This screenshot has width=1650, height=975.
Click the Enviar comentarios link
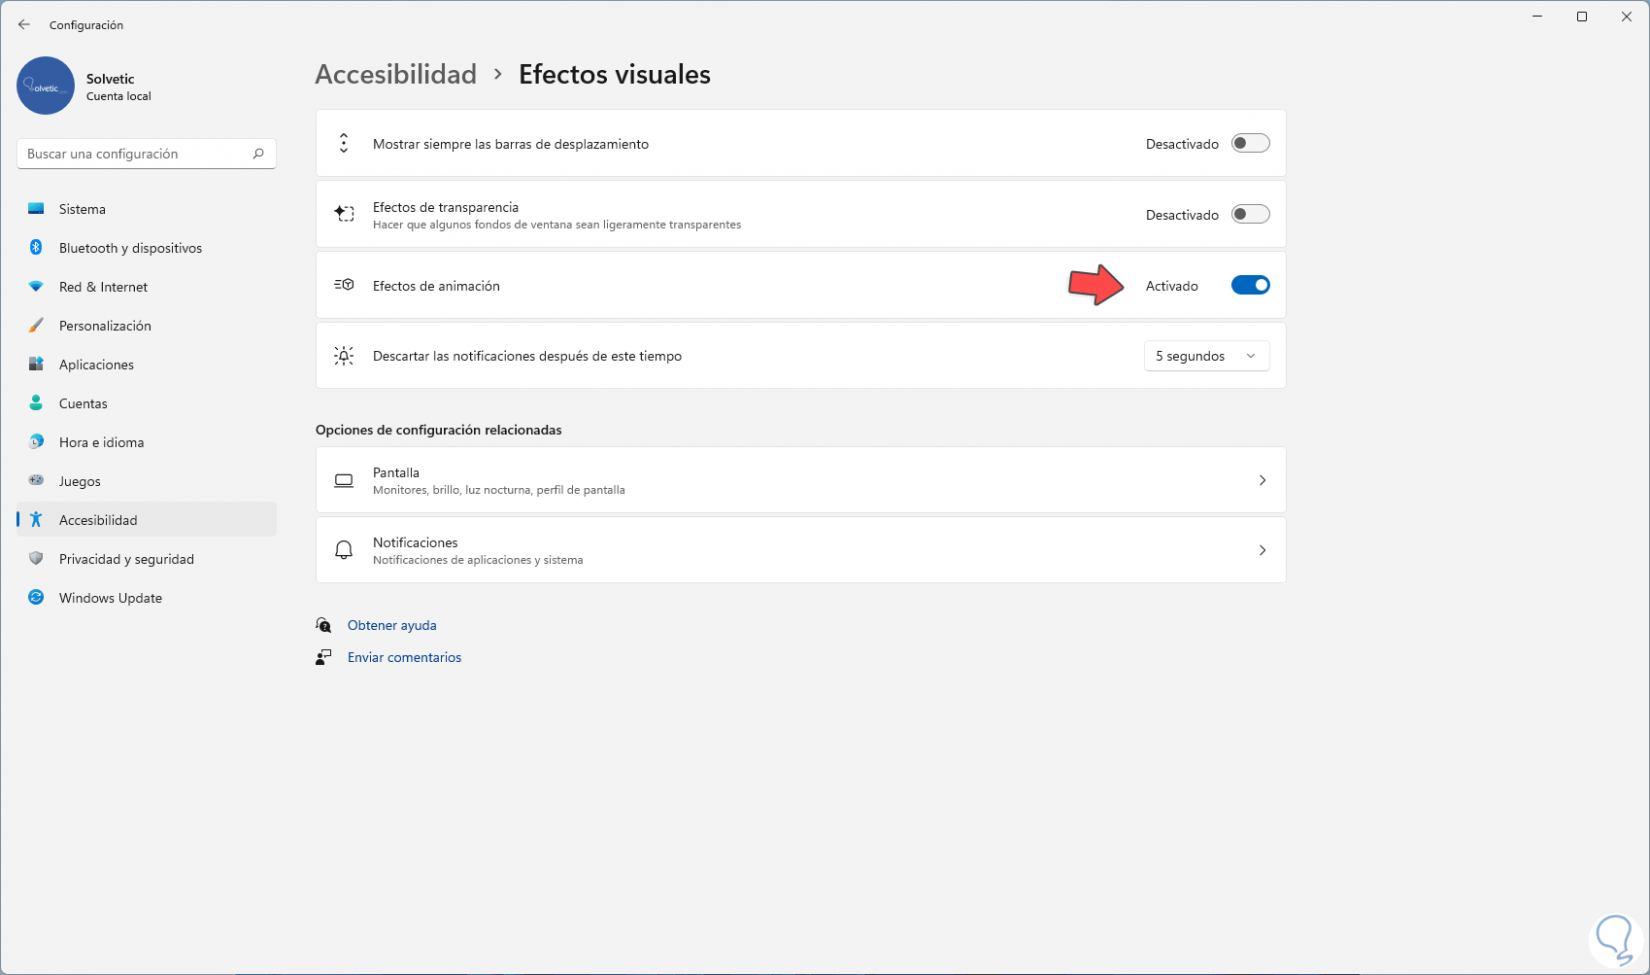point(404,657)
